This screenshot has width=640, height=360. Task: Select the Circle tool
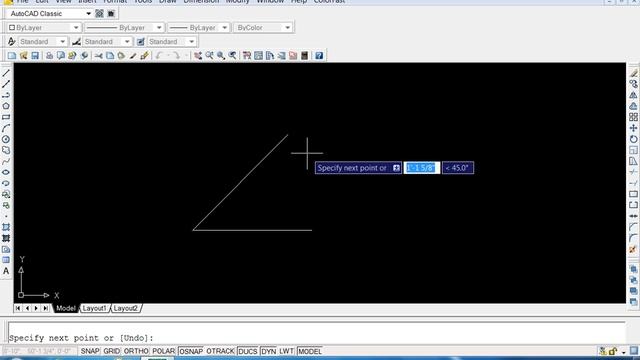tap(6, 140)
